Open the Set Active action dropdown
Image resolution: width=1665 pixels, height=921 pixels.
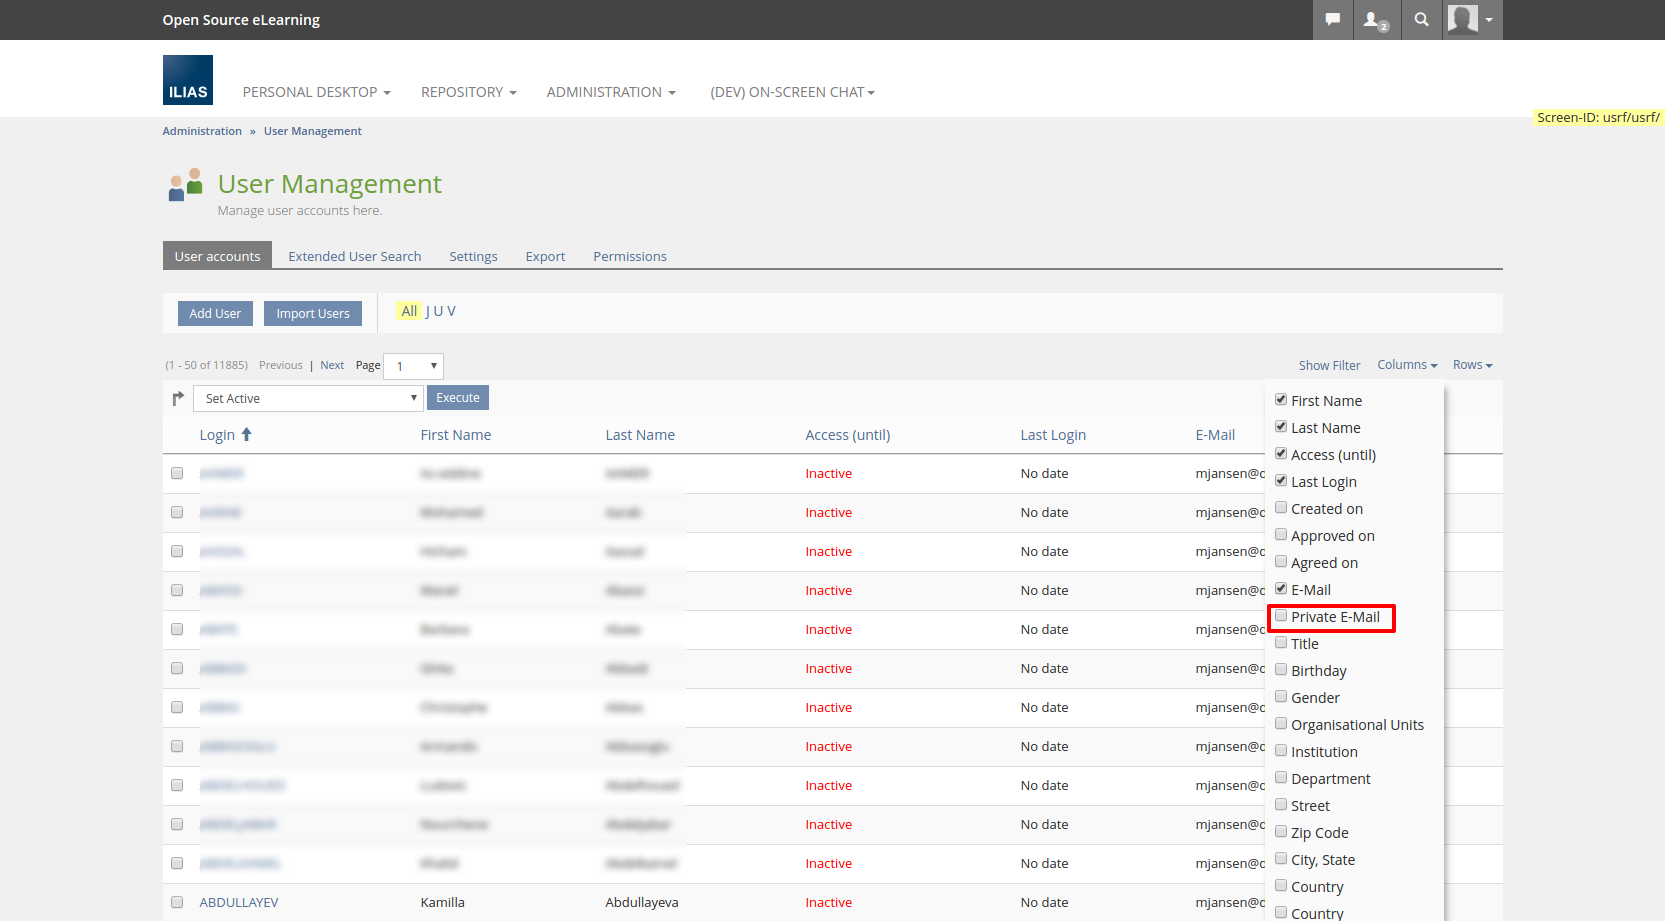pyautogui.click(x=308, y=398)
